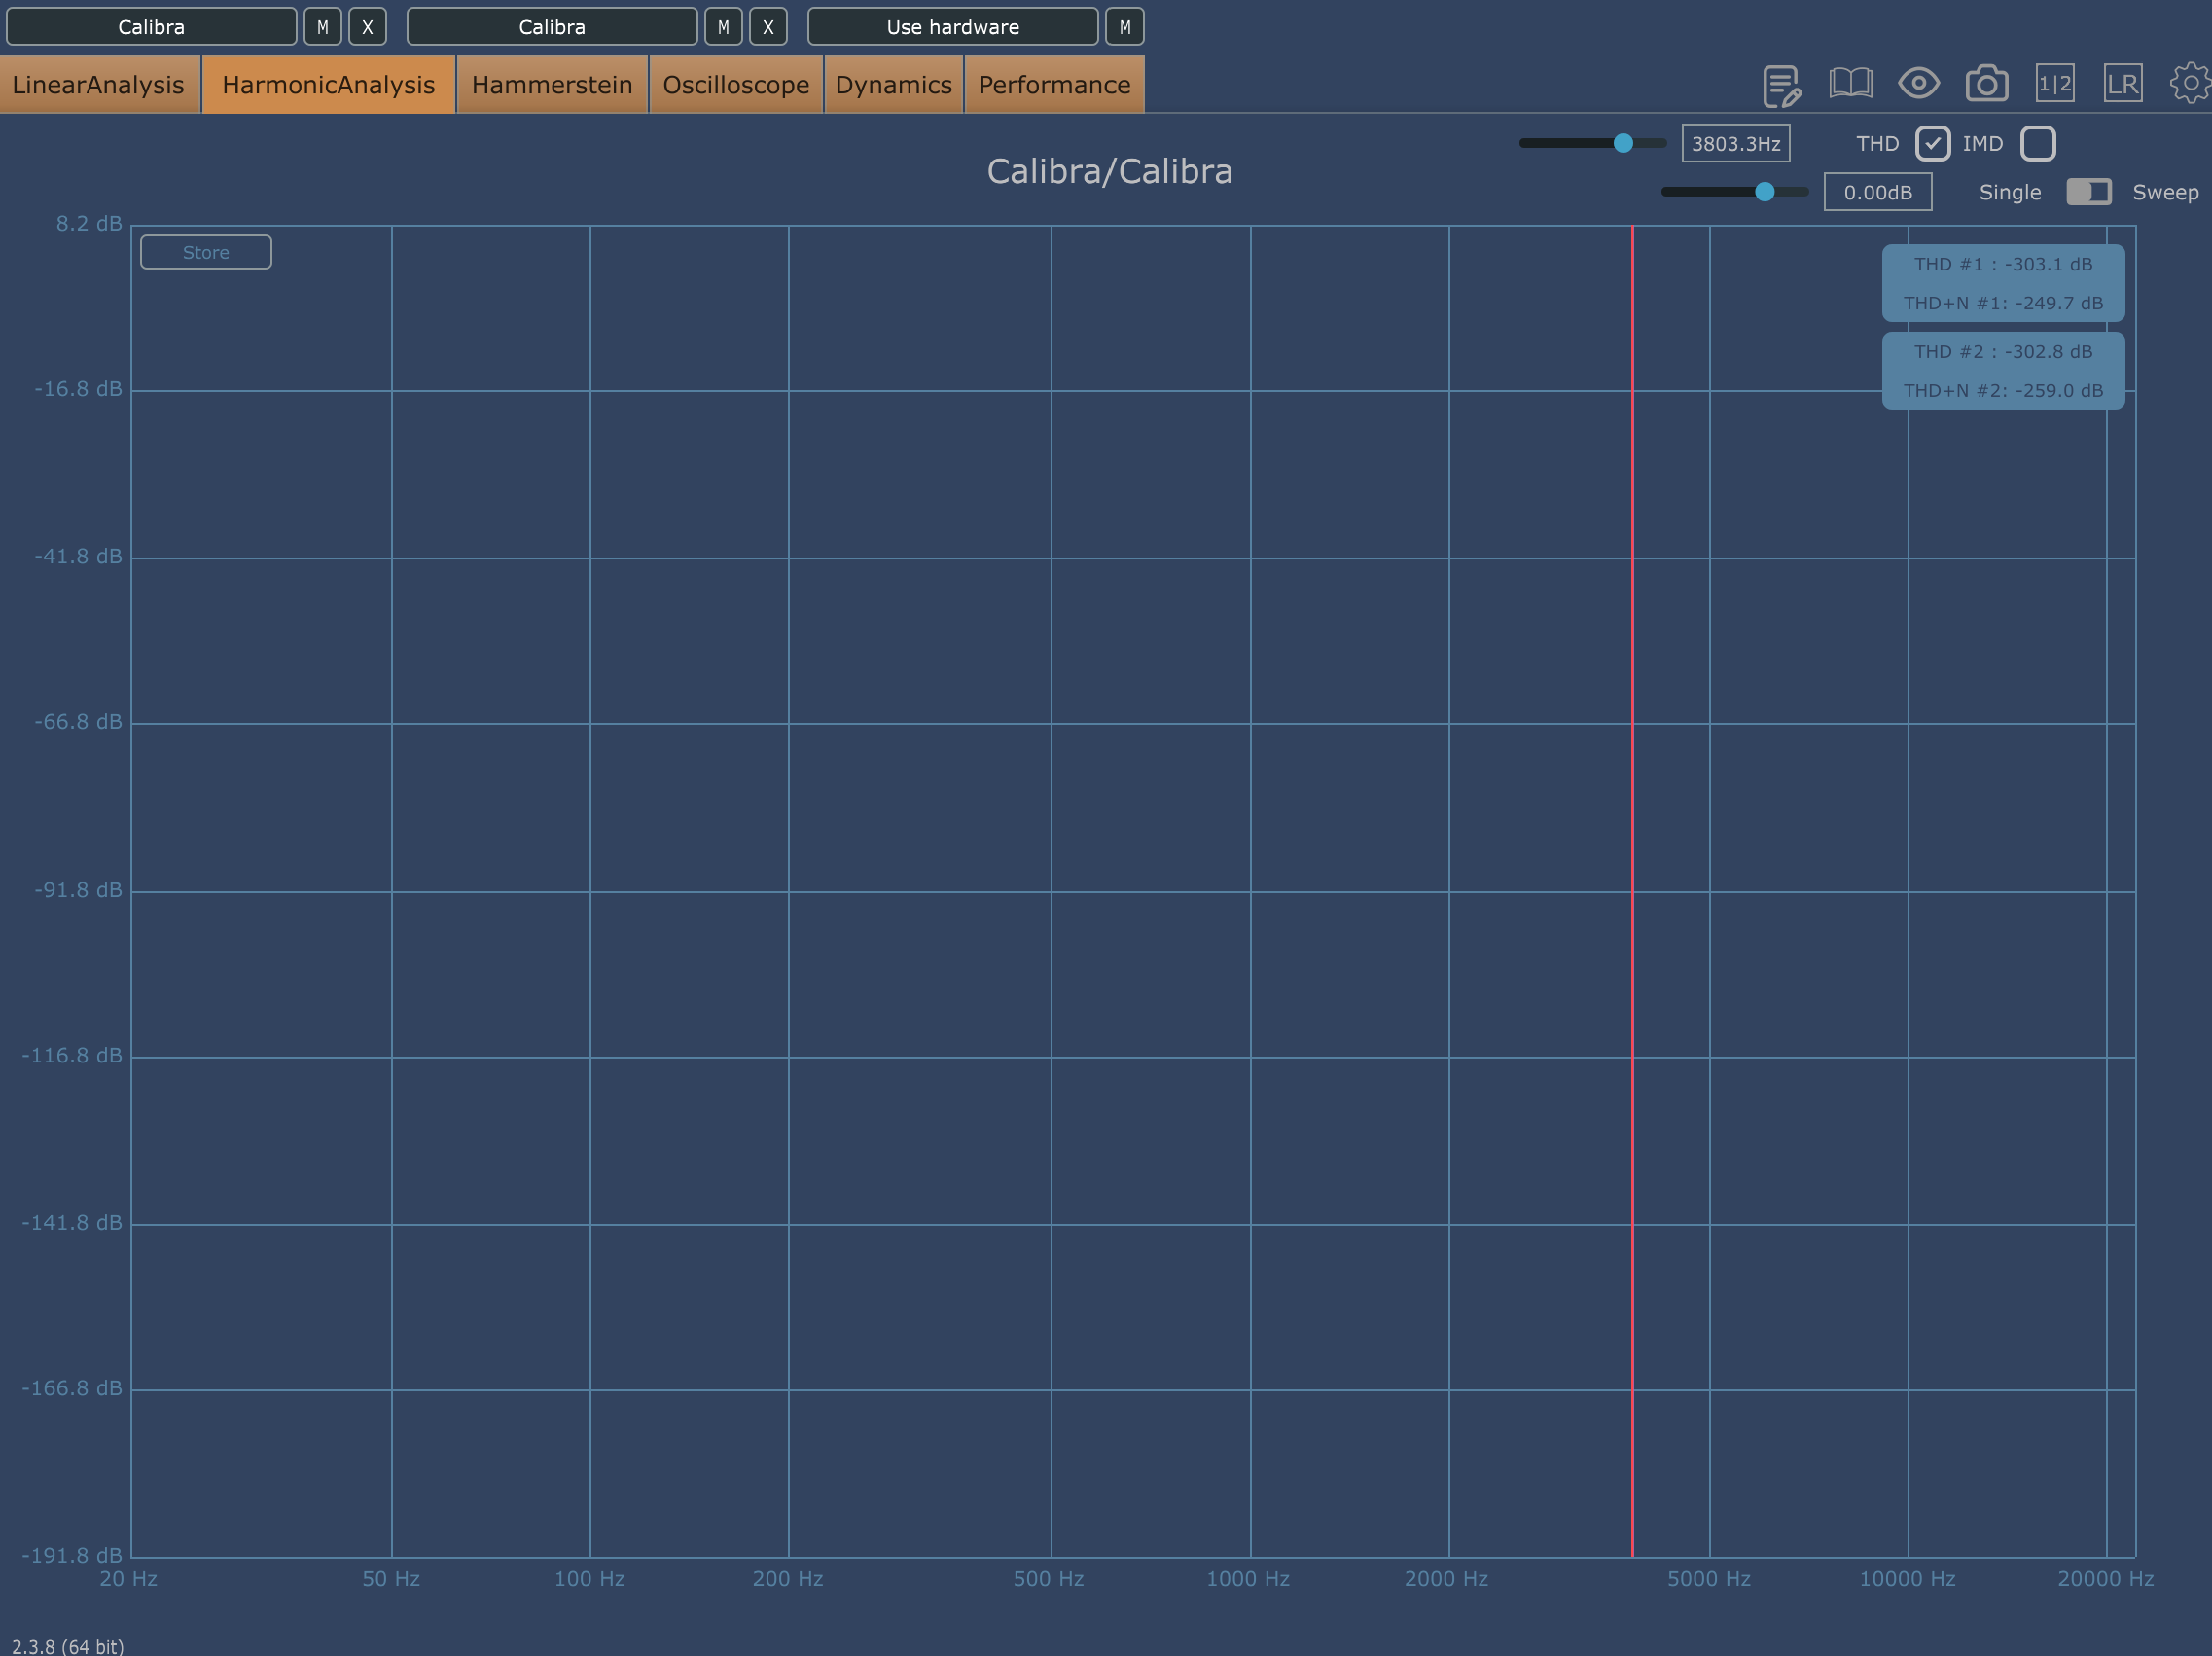Click the red frequency marker line
This screenshot has width=2212, height=1656.
coord(1633,890)
